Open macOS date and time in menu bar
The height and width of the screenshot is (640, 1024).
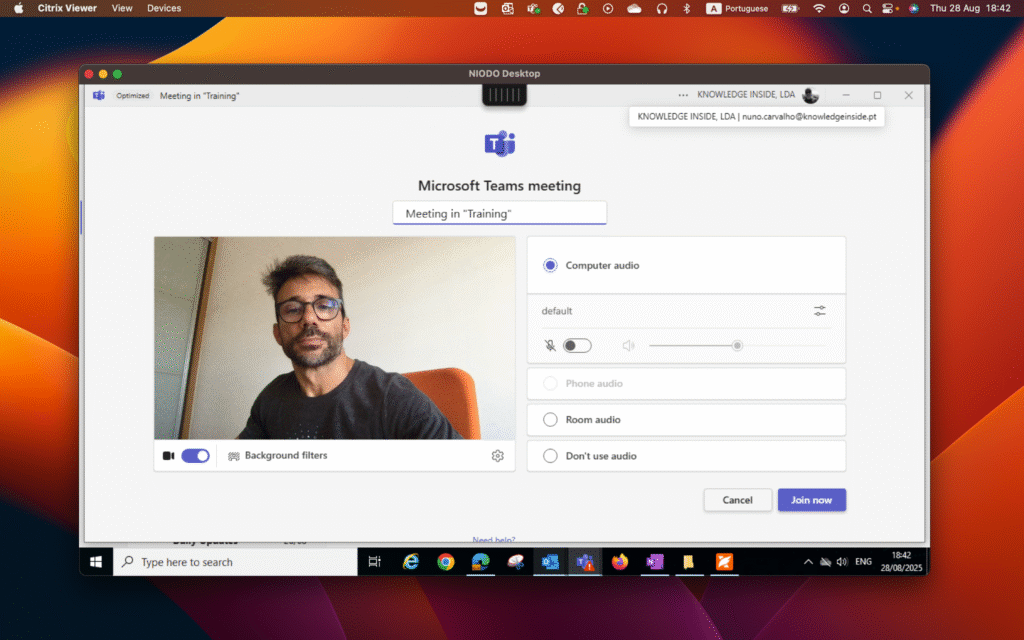[970, 8]
